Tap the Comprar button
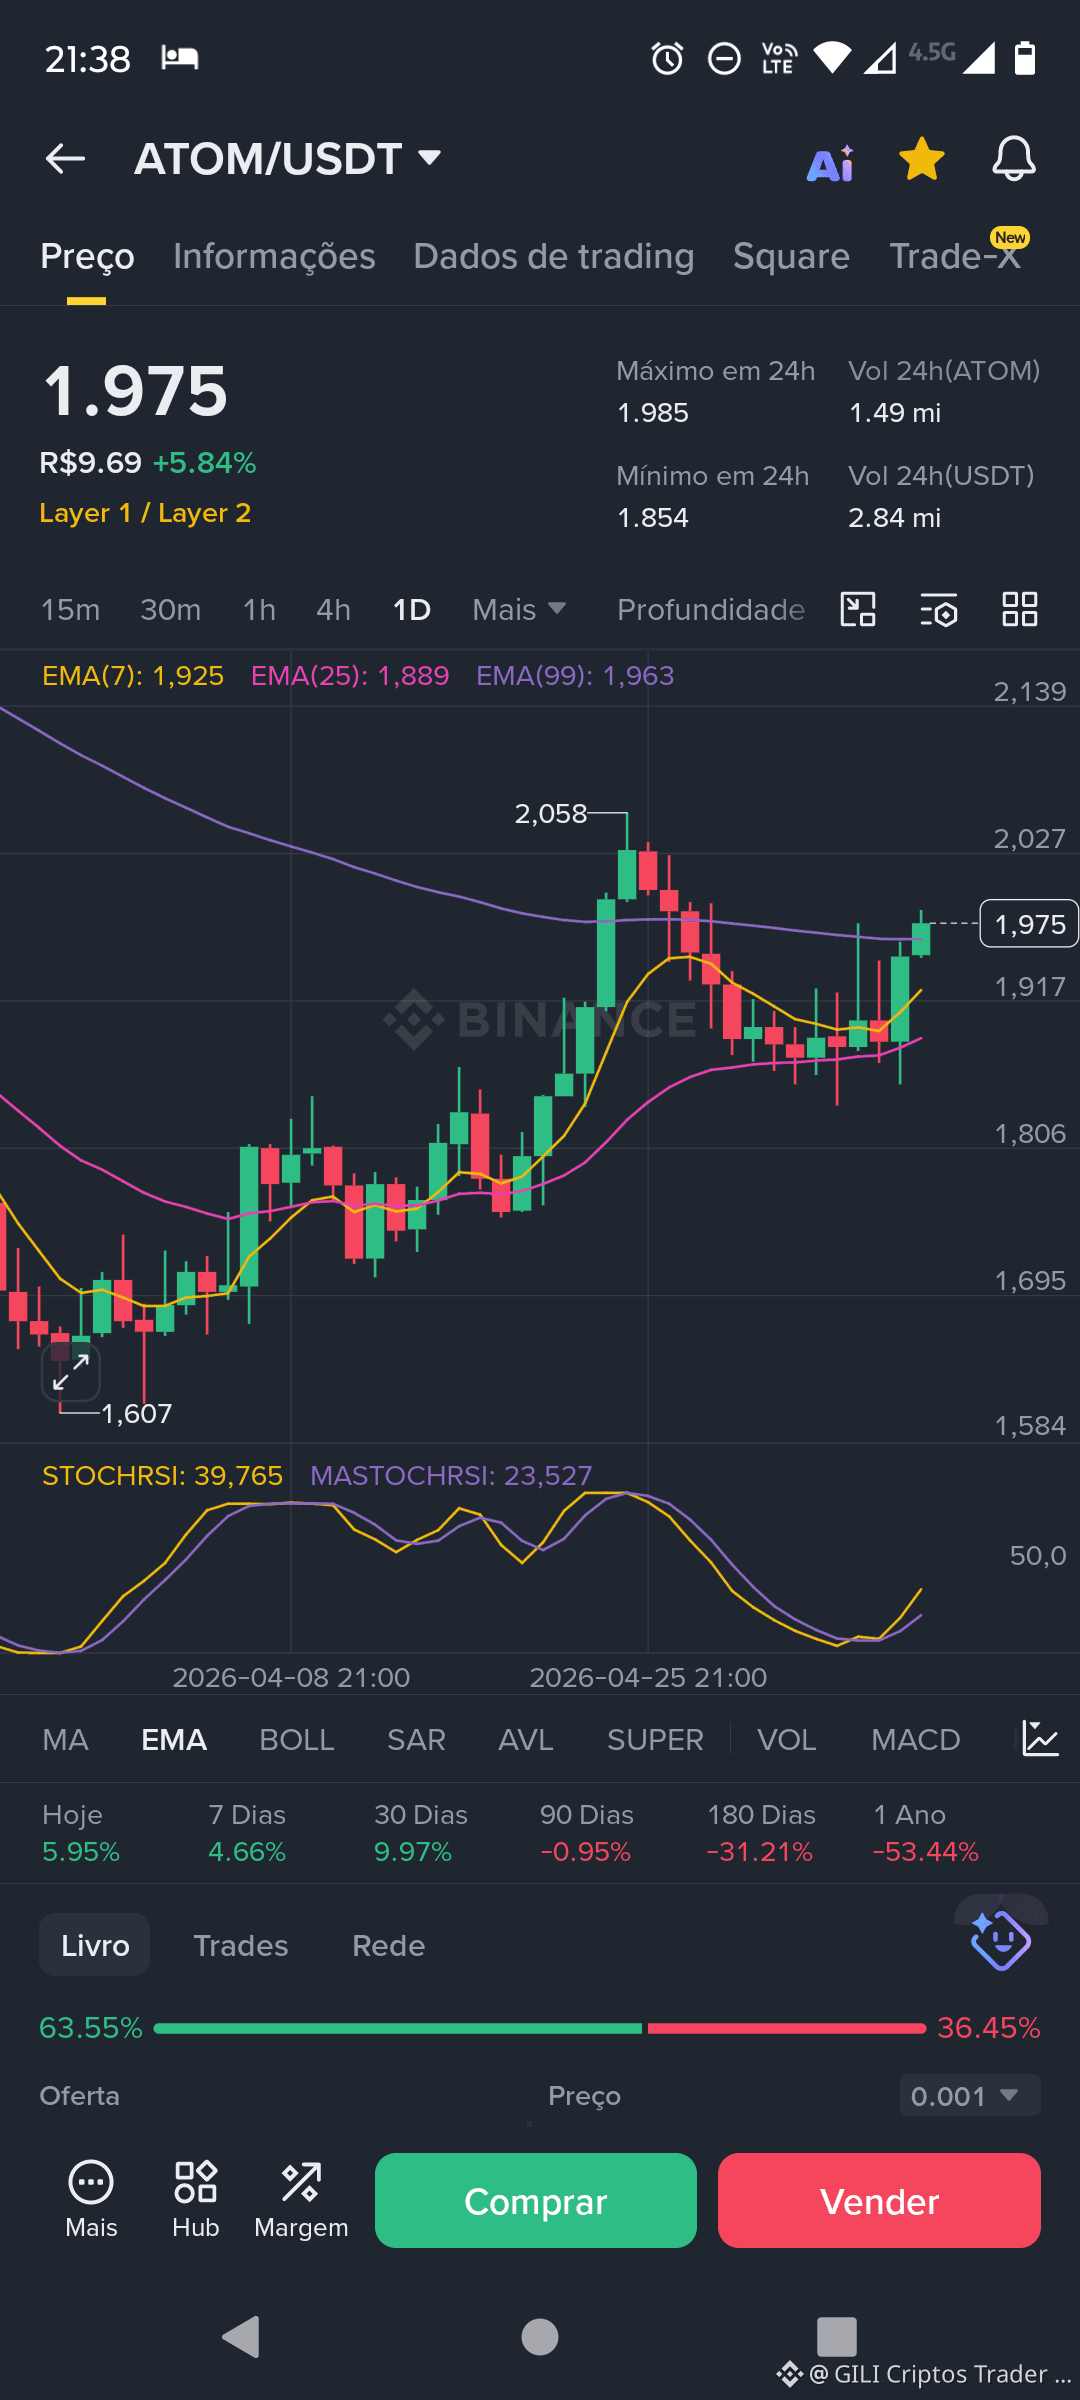Screen dimensions: 1080x2400 [536, 2200]
